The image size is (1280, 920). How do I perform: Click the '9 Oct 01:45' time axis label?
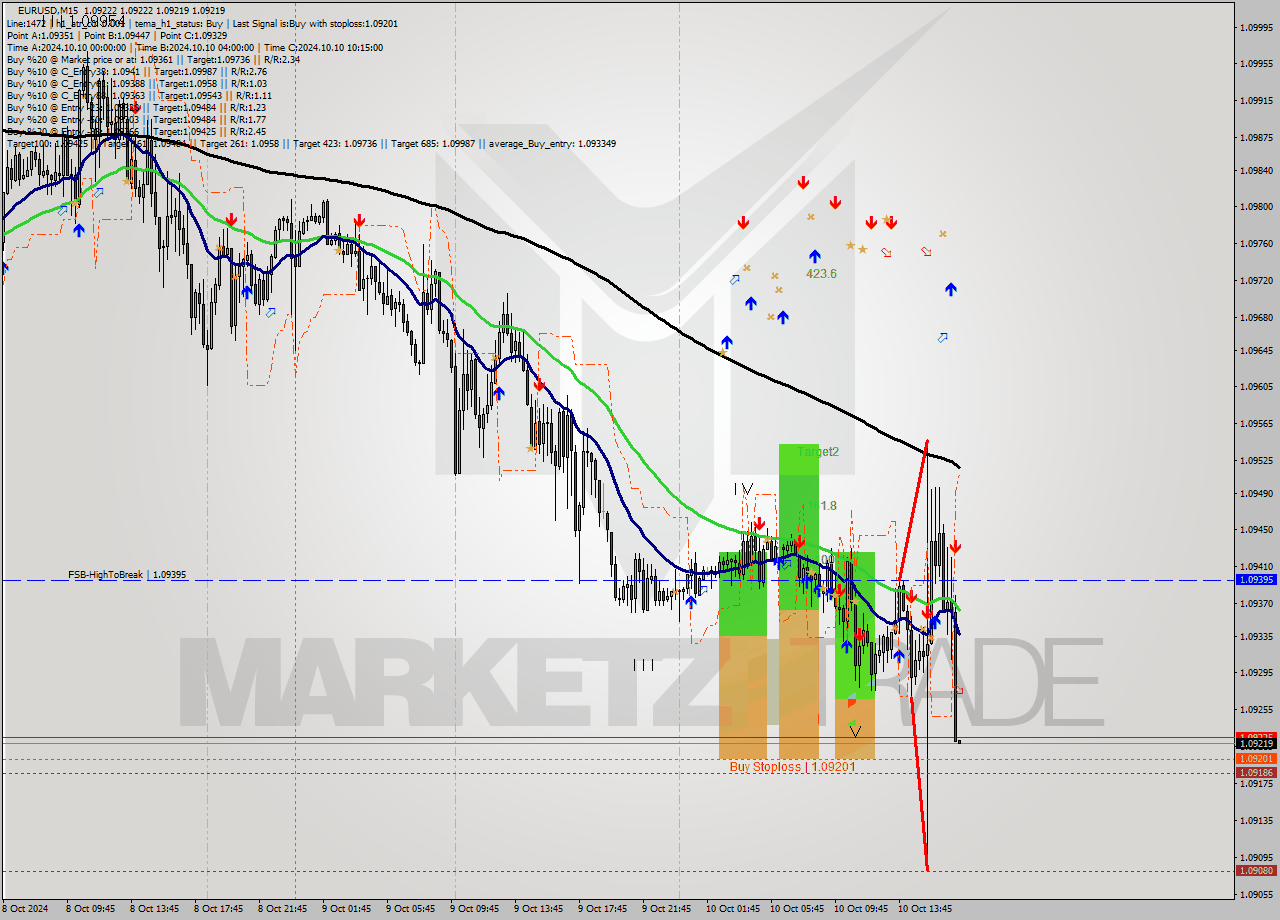(x=346, y=909)
